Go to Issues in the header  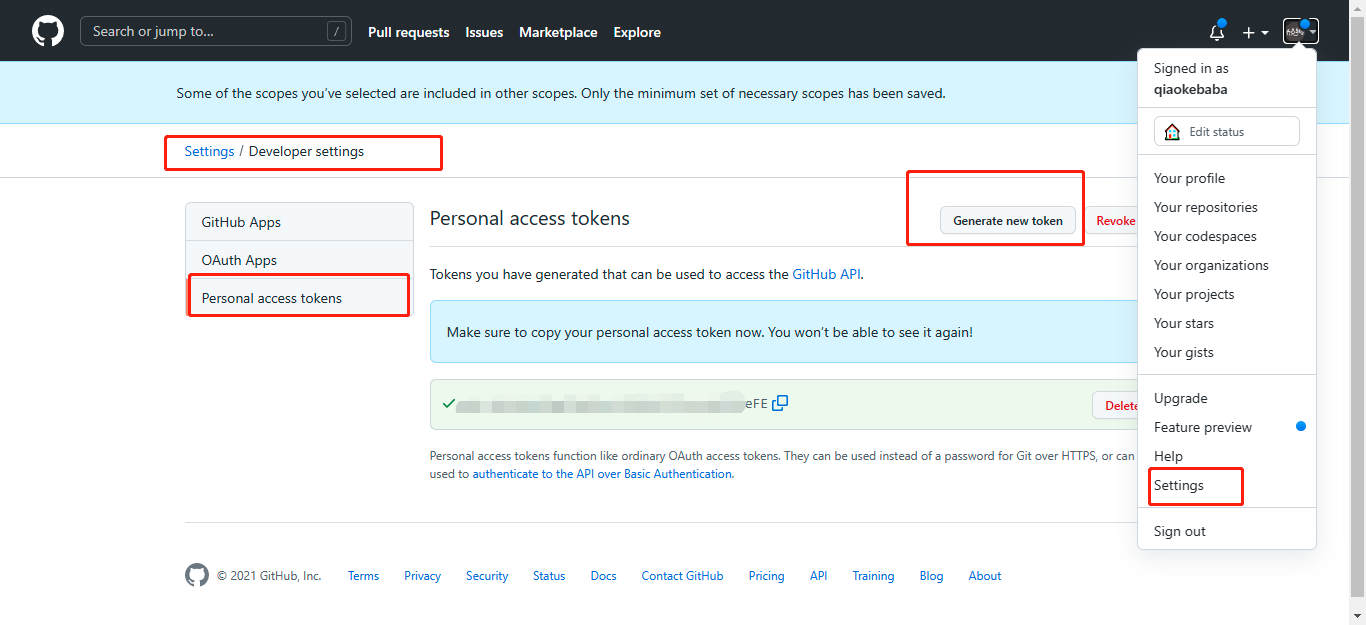484,32
